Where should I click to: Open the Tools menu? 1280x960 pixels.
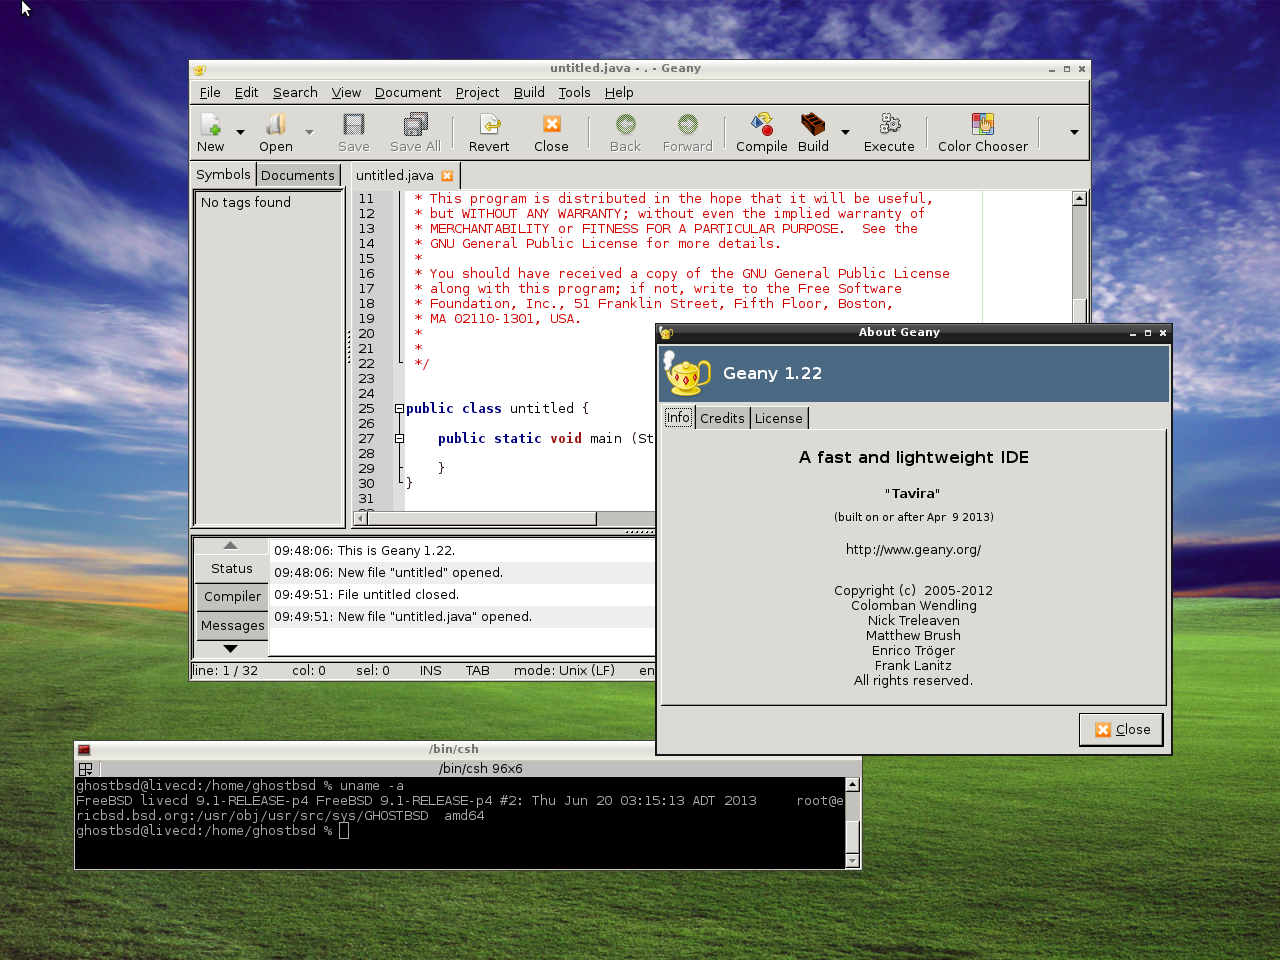[x=574, y=92]
